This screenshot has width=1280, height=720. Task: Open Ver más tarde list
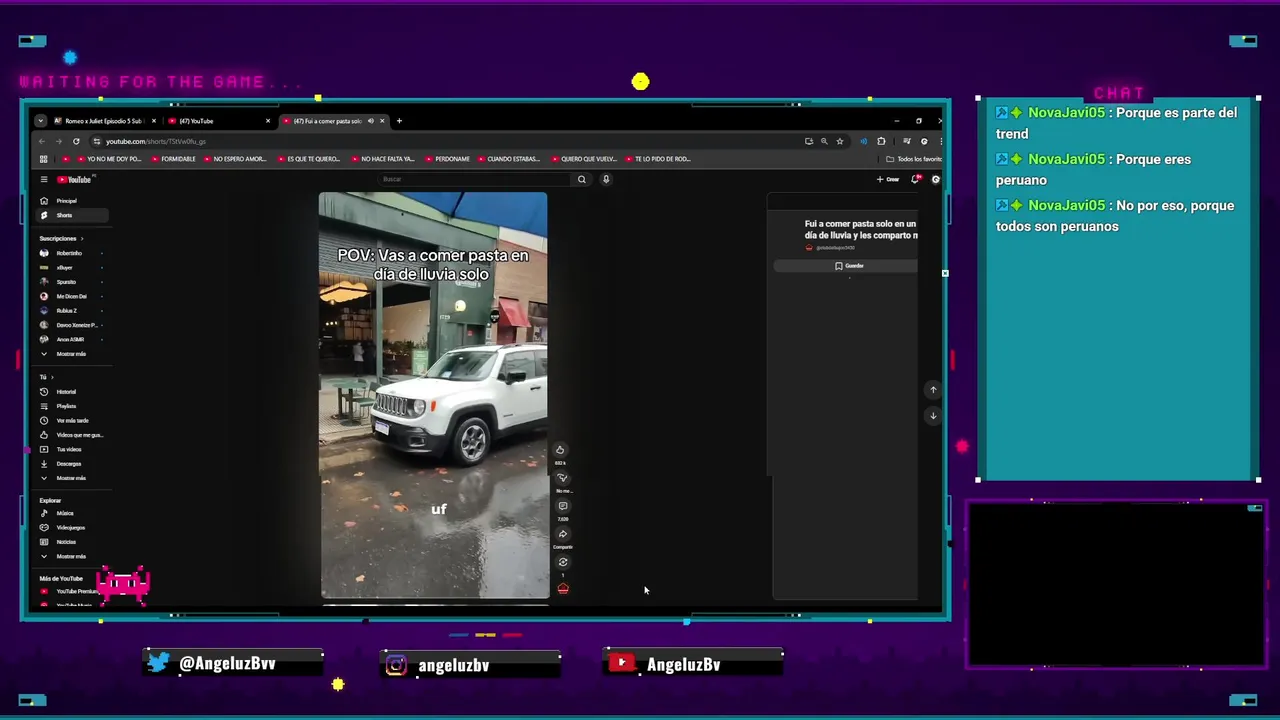tap(72, 420)
